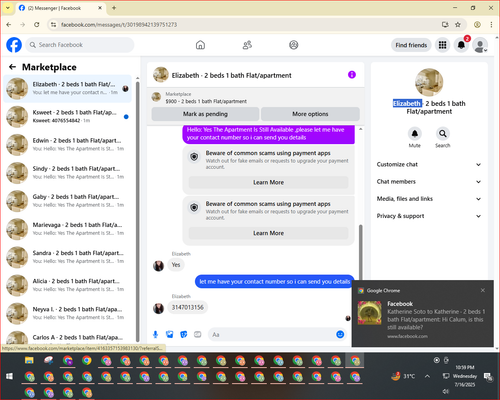
Task: Show hidden tray icons chevron
Action: pos(427,376)
